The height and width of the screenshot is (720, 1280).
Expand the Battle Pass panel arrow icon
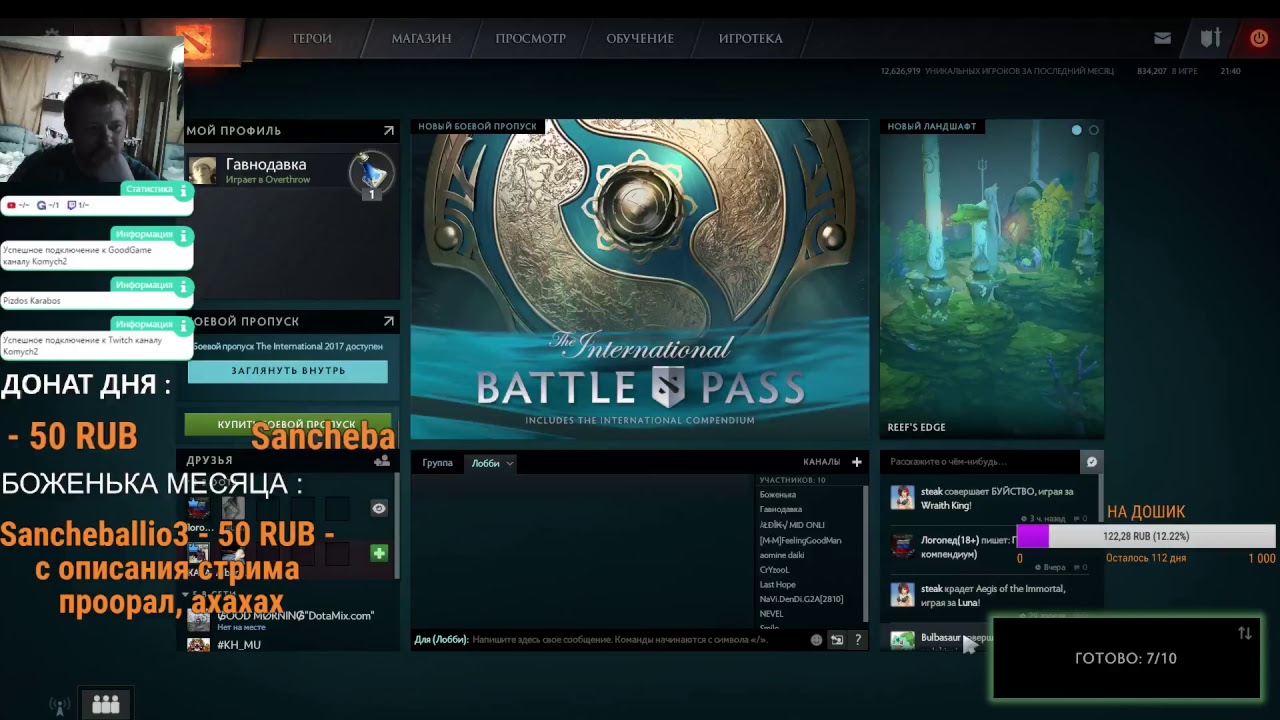click(x=389, y=321)
